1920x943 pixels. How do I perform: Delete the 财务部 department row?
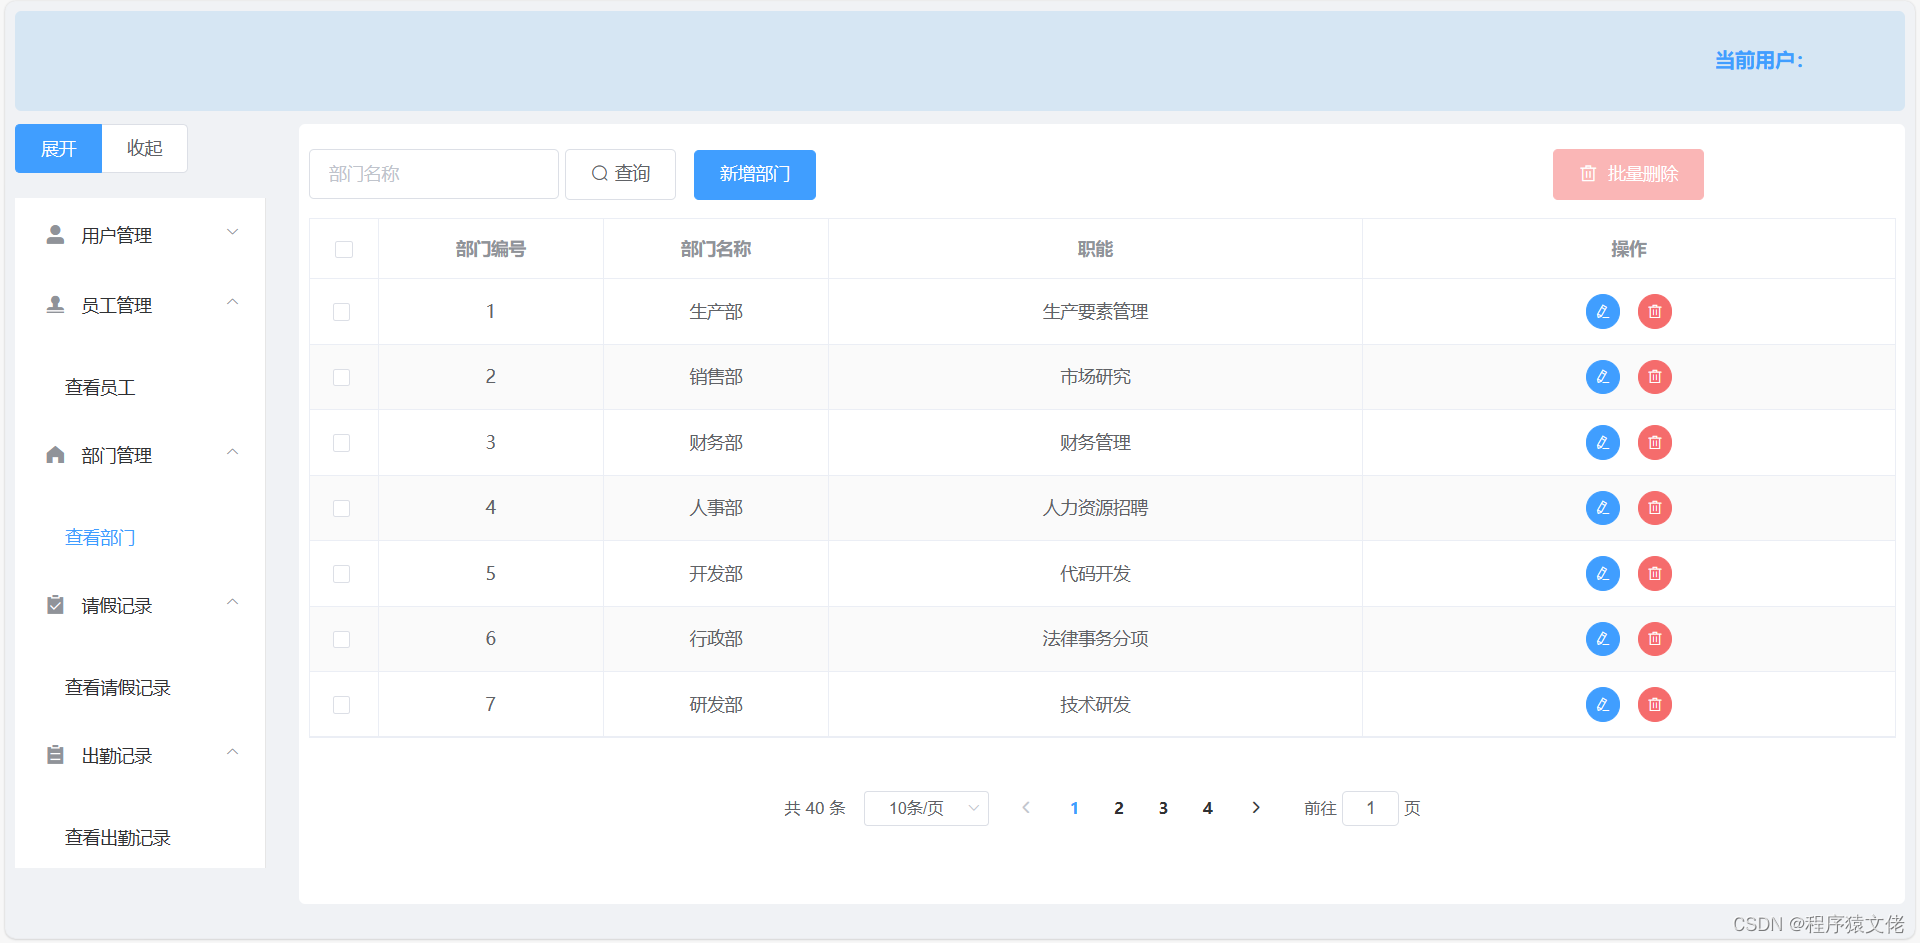click(1655, 443)
